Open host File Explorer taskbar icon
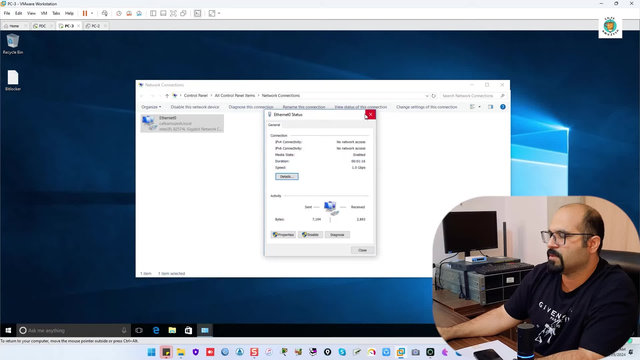The width and height of the screenshot is (640, 360). pyautogui.click(x=181, y=352)
